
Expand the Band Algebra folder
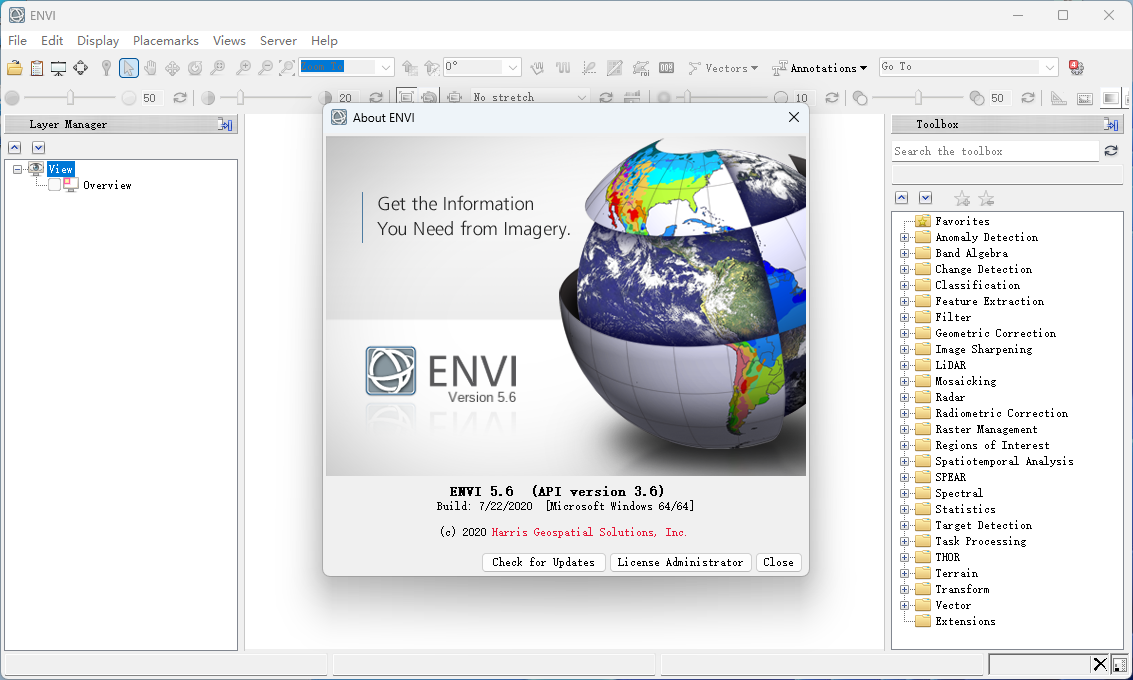point(904,254)
